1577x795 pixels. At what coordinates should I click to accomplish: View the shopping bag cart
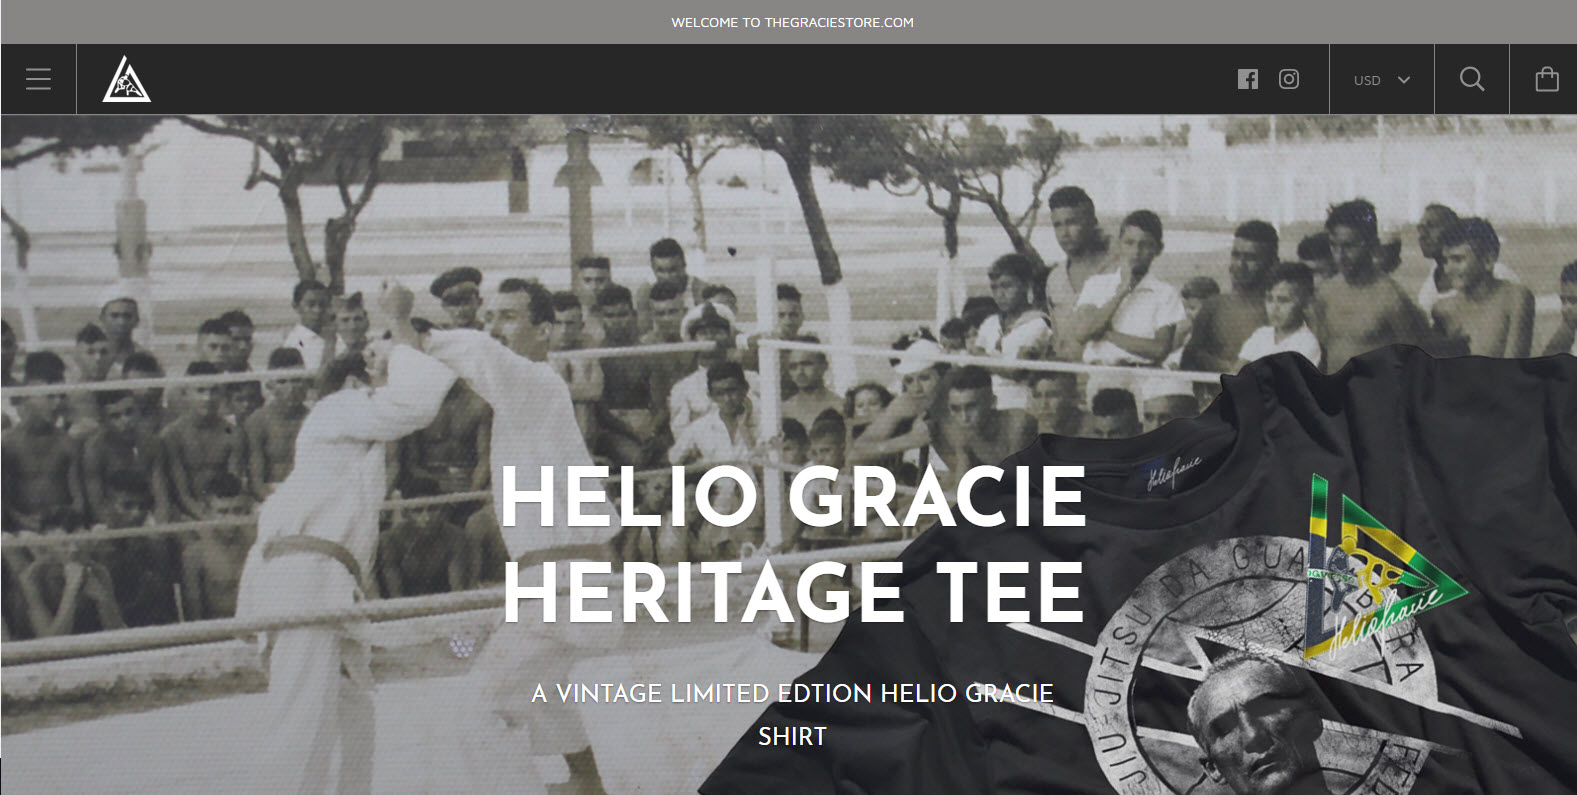(1547, 79)
